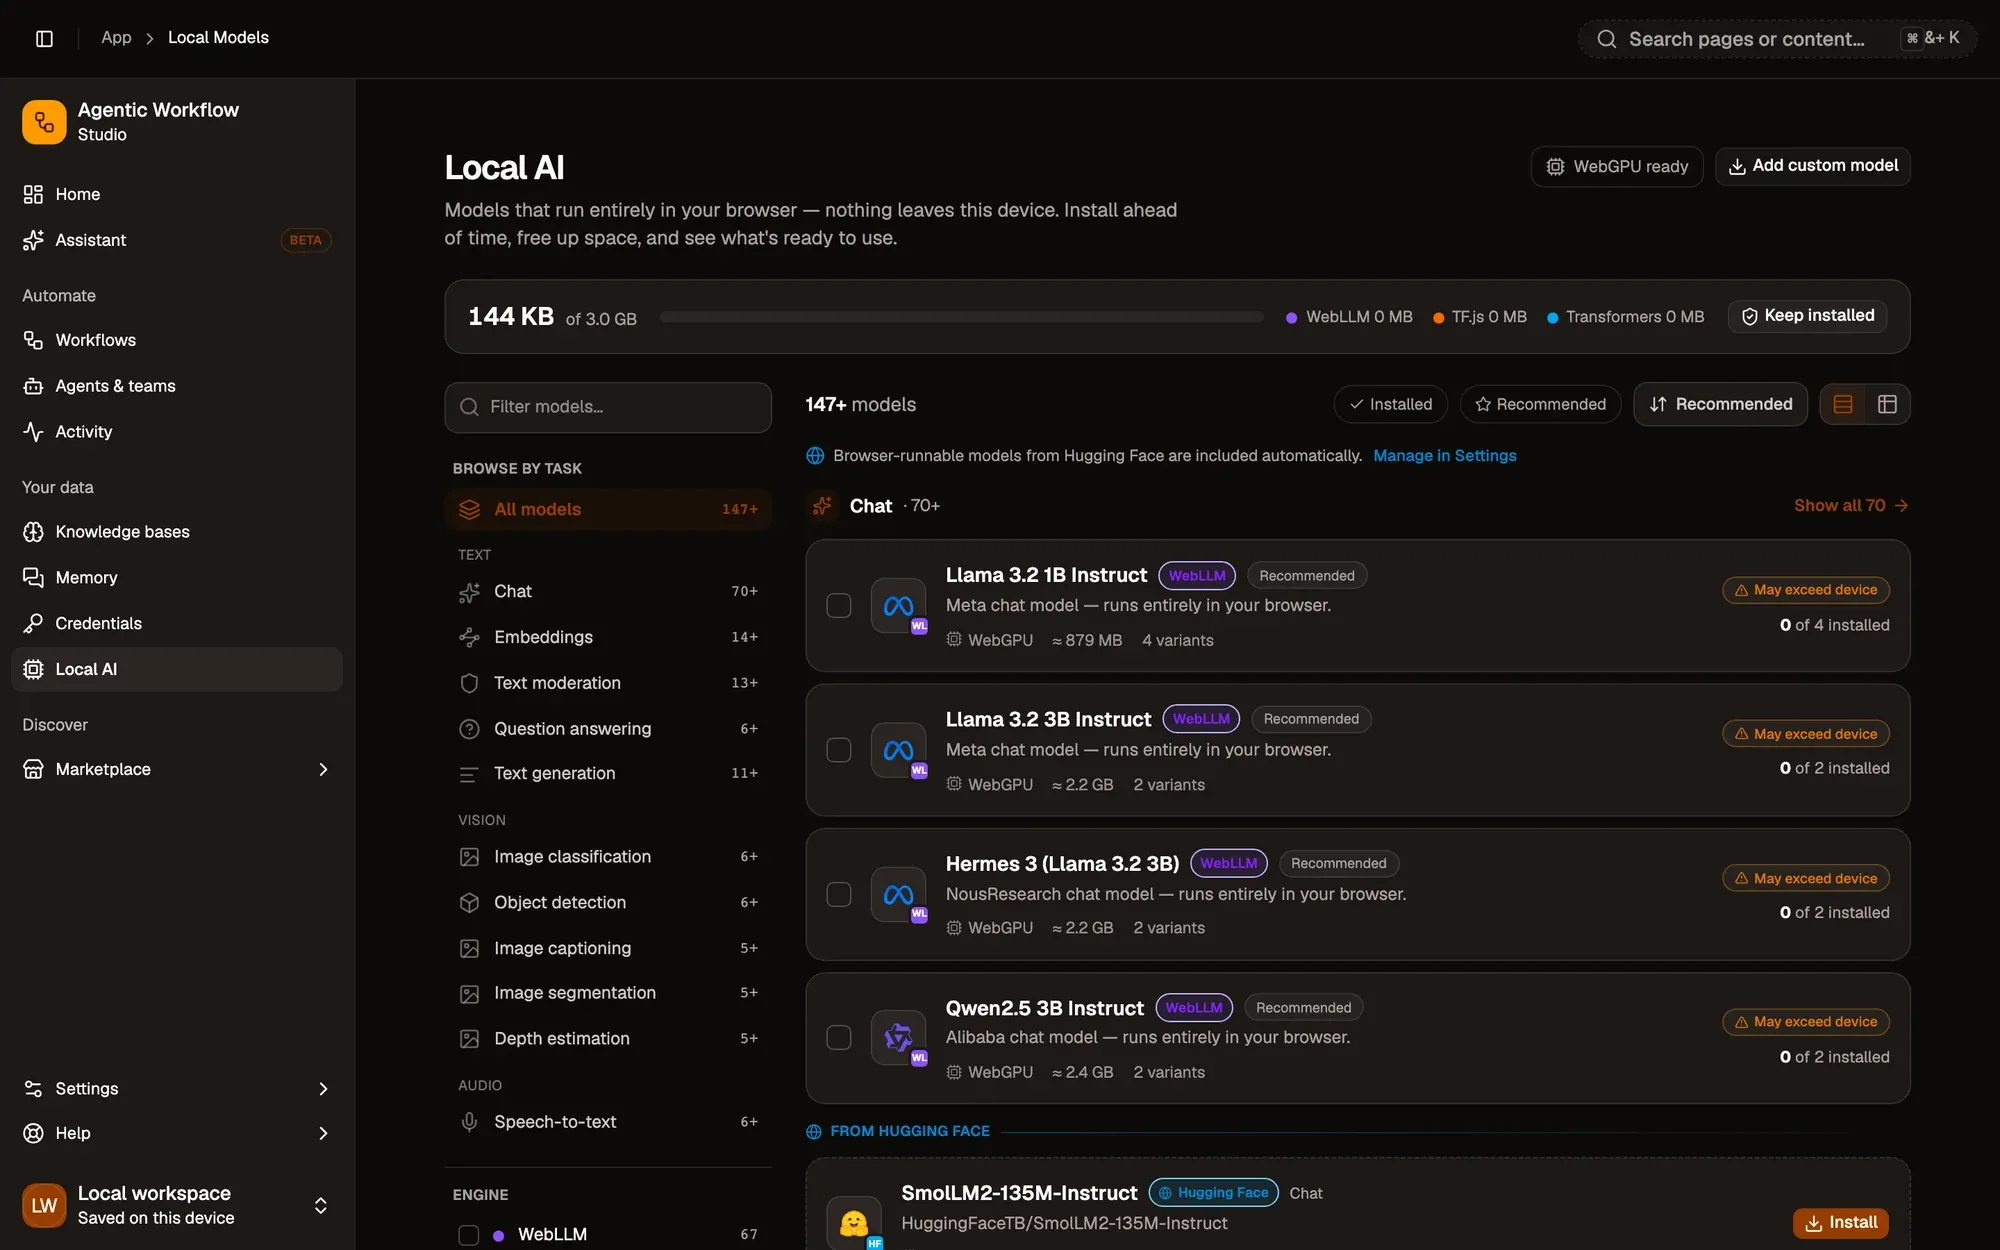Filter by Embeddings task
Image resolution: width=2000 pixels, height=1250 pixels.
(x=608, y=637)
